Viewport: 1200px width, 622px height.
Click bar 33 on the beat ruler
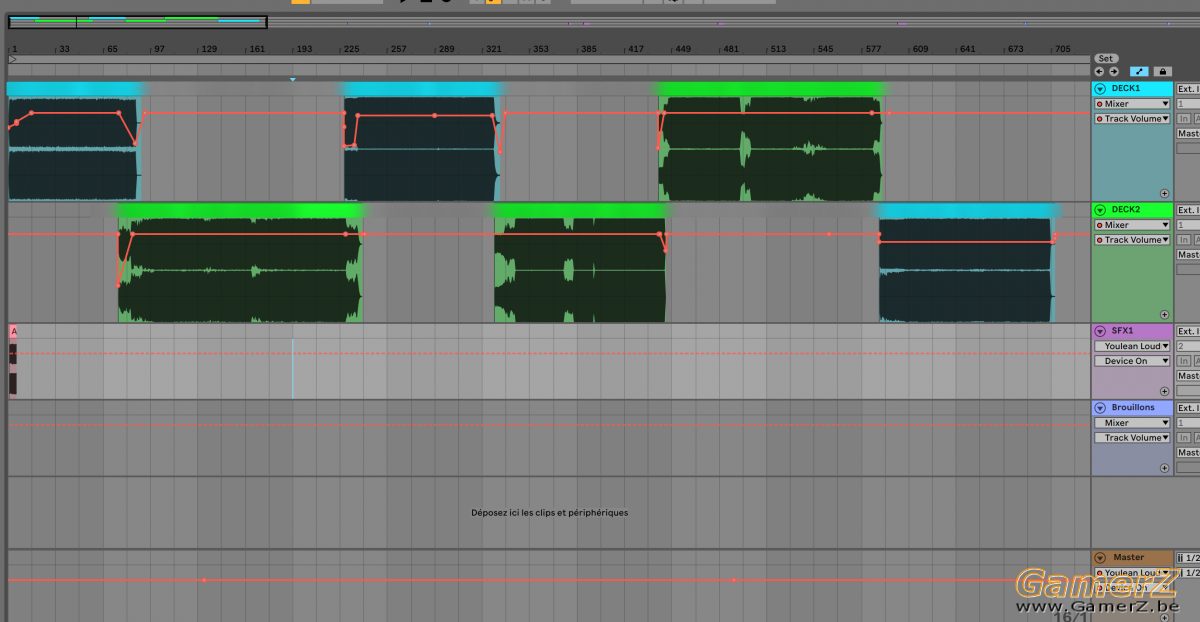64,48
